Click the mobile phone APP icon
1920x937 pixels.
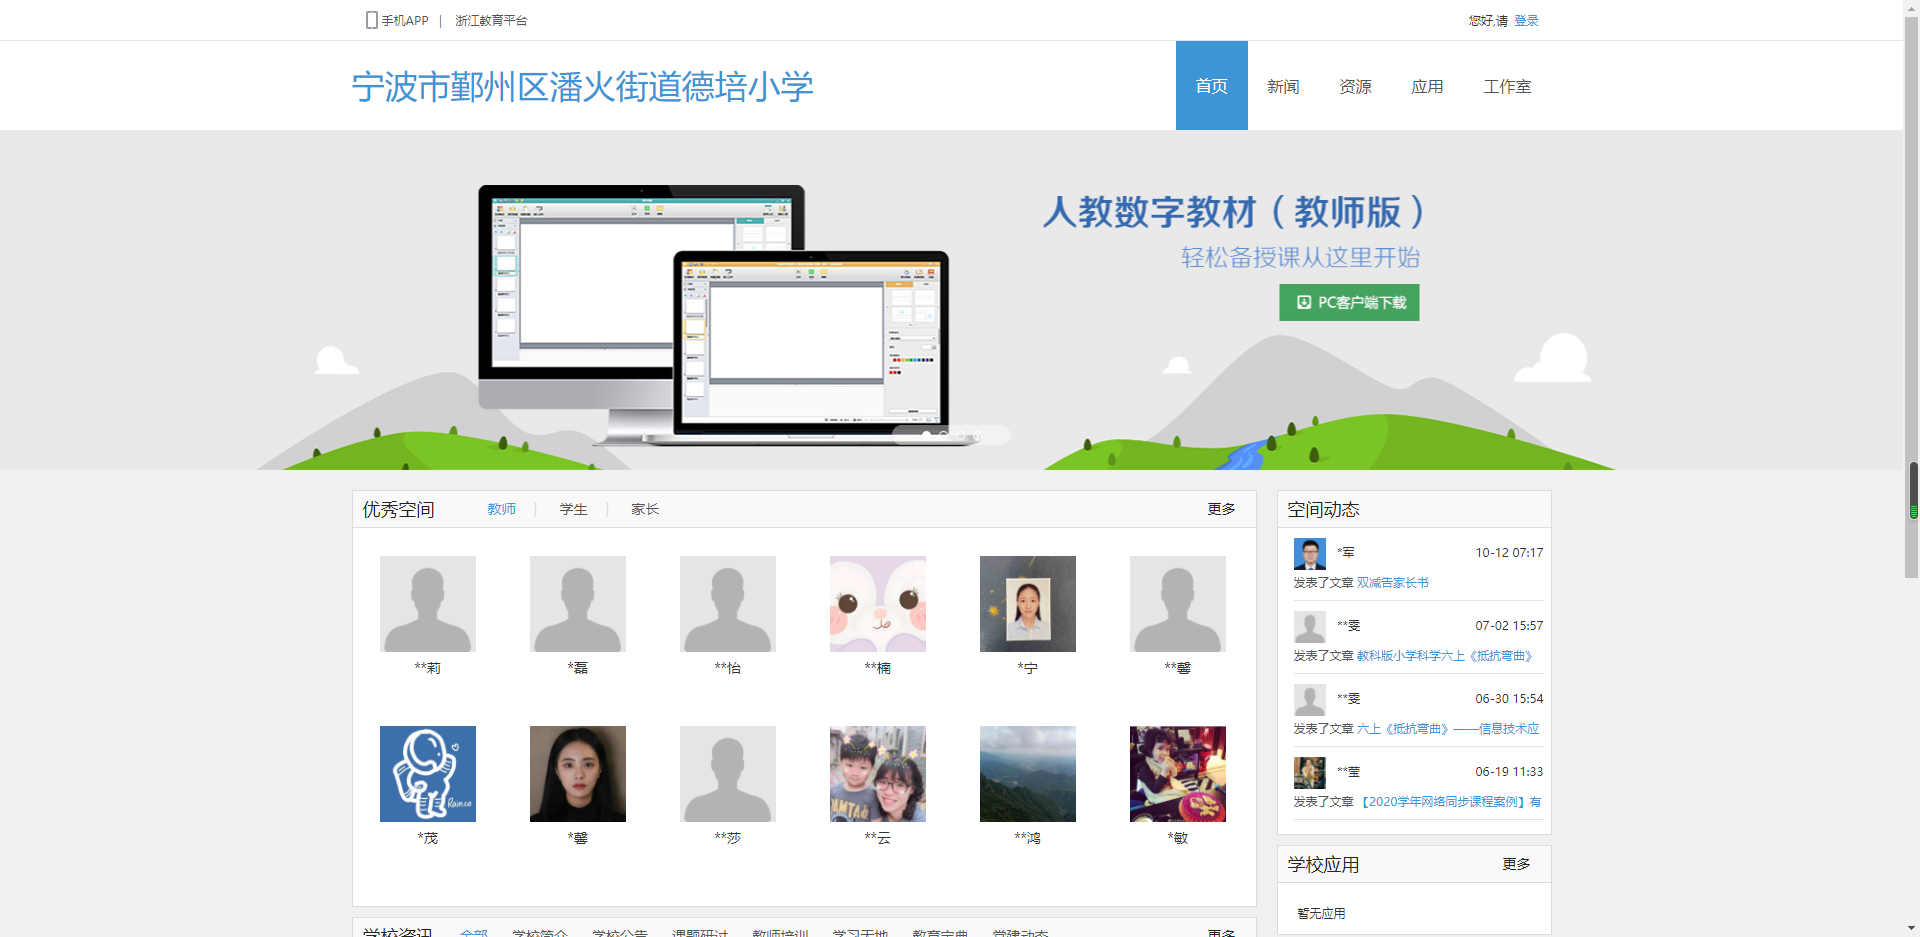coord(371,20)
